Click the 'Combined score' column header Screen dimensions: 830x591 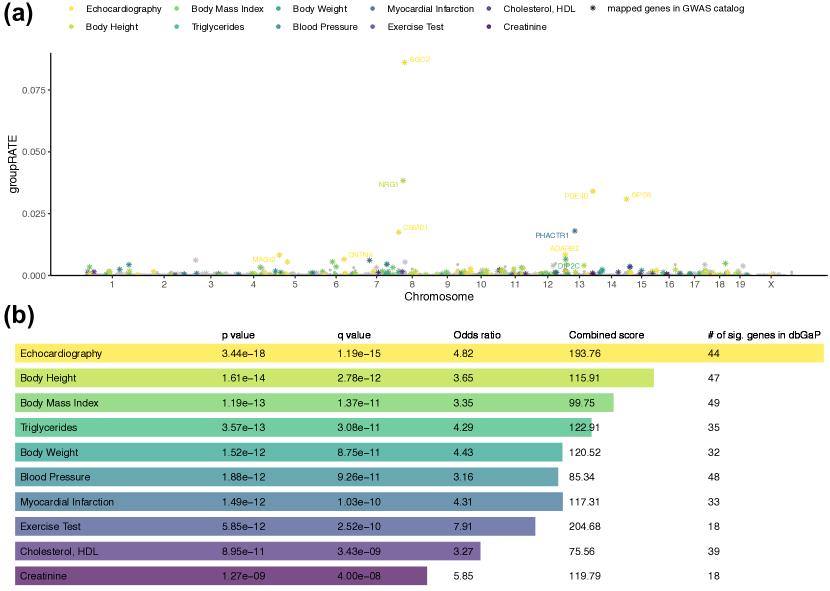pyautogui.click(x=606, y=335)
